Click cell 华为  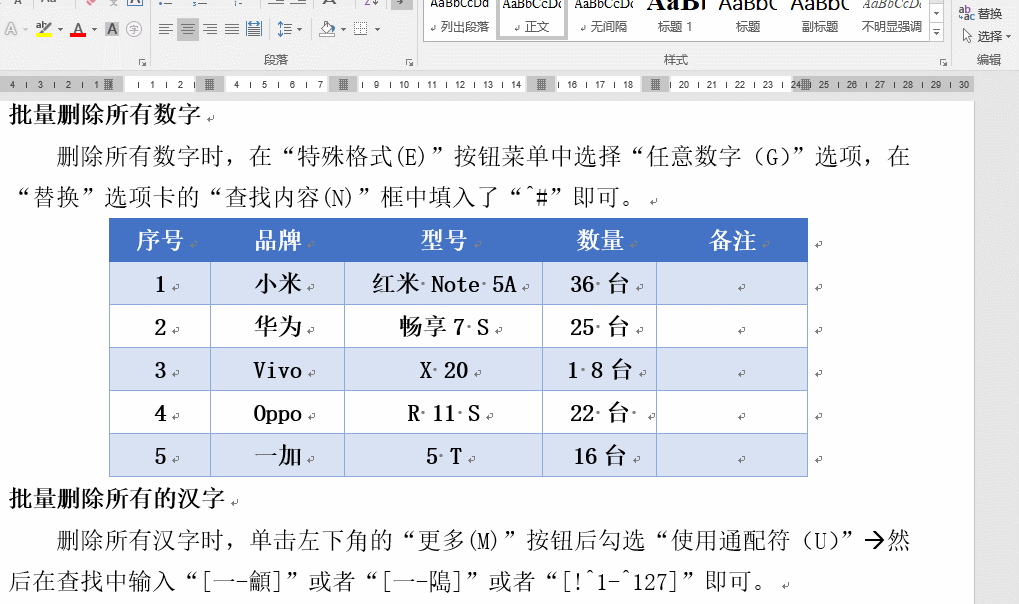tap(278, 327)
